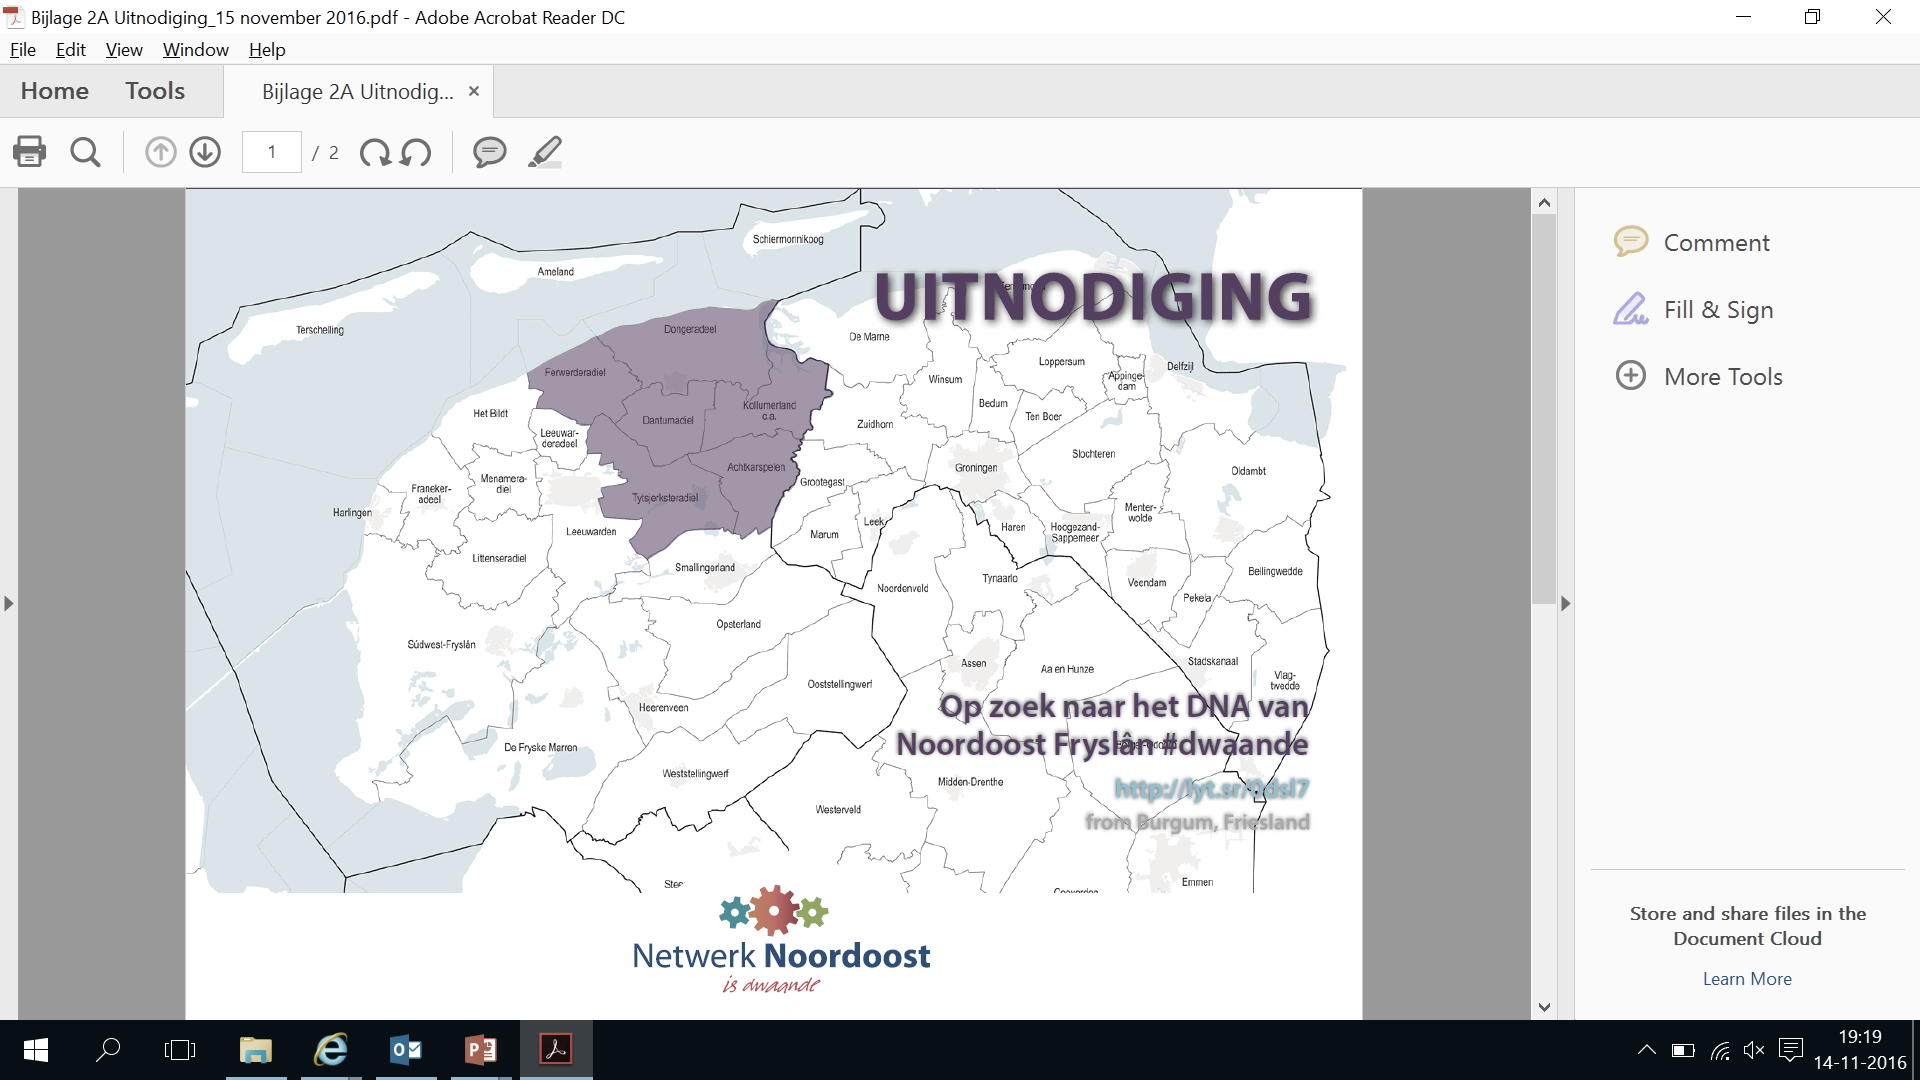This screenshot has height=1080, width=1920.
Task: Click the vertical scrollbar up arrow
Action: pyautogui.click(x=1544, y=202)
